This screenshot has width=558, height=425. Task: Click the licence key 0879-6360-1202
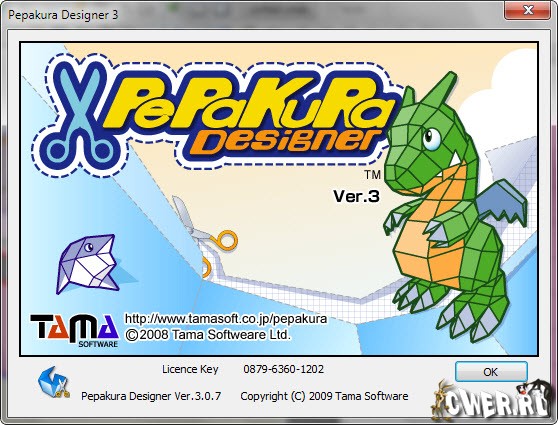click(x=284, y=369)
